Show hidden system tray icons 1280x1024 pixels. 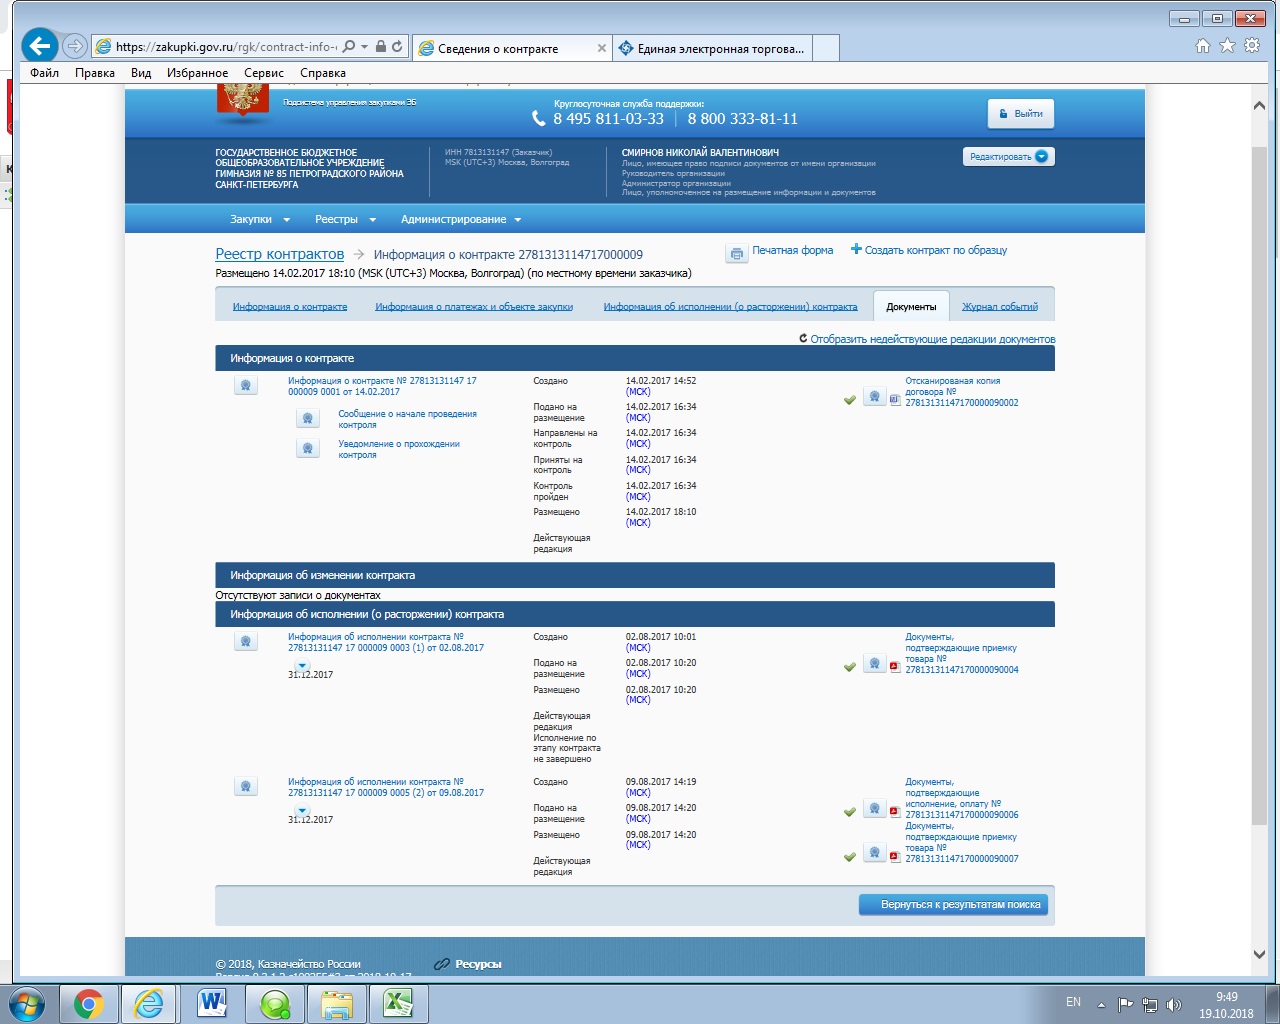[x=1102, y=1005]
